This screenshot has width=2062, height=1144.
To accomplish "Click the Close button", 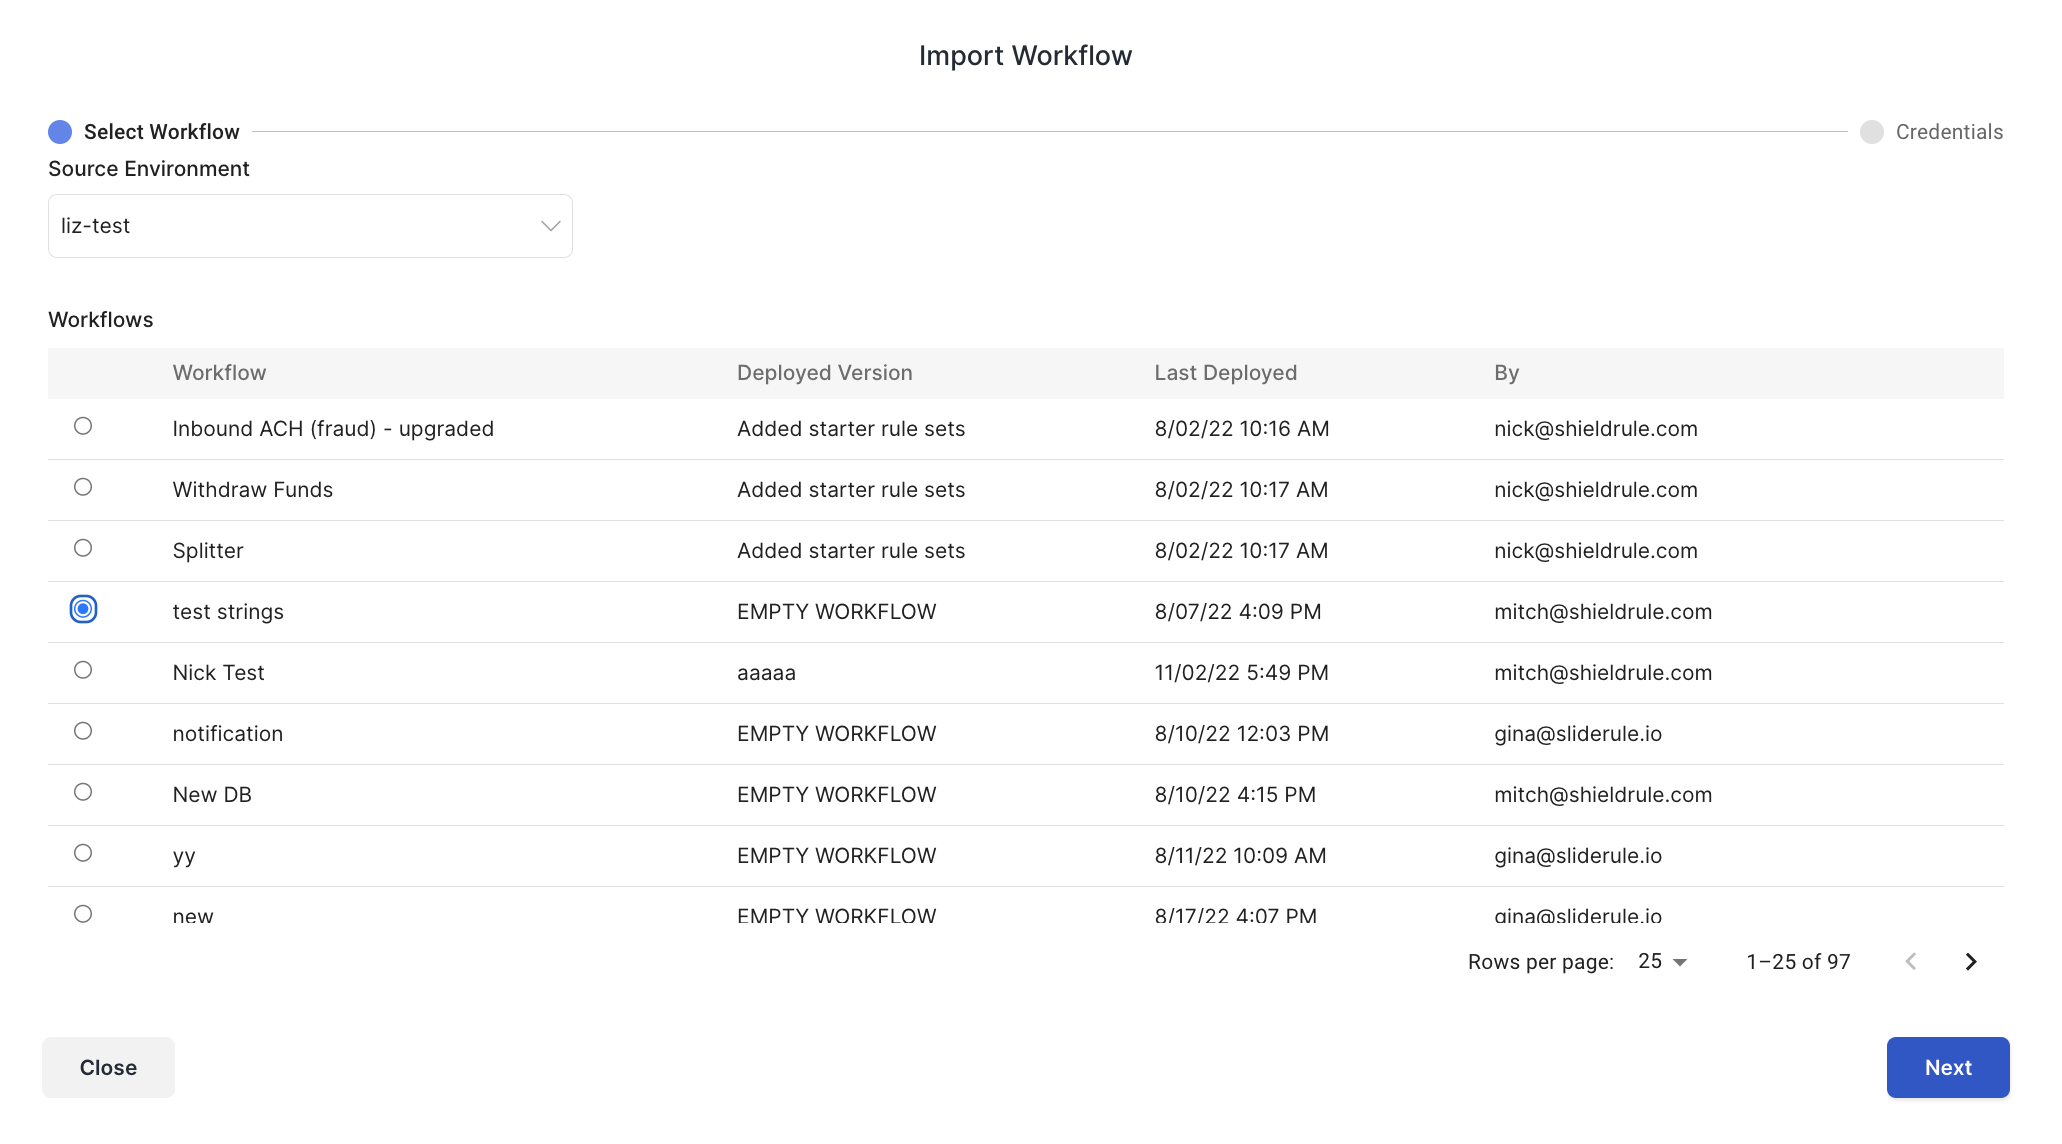I will pos(108,1067).
